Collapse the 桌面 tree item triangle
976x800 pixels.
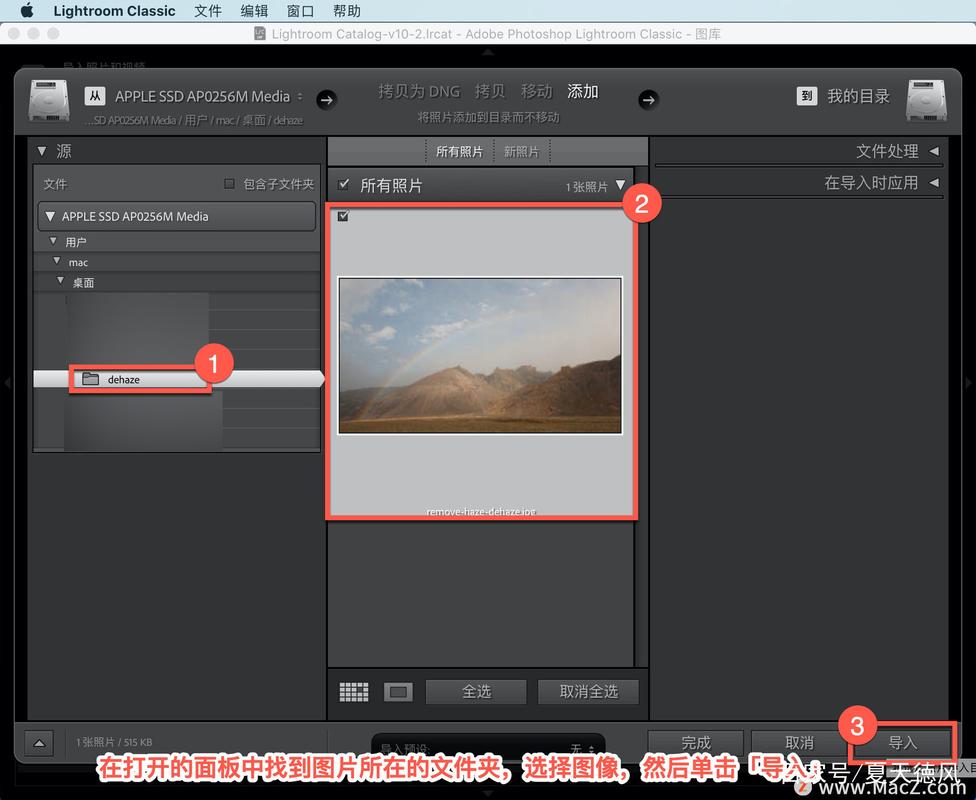(x=60, y=281)
